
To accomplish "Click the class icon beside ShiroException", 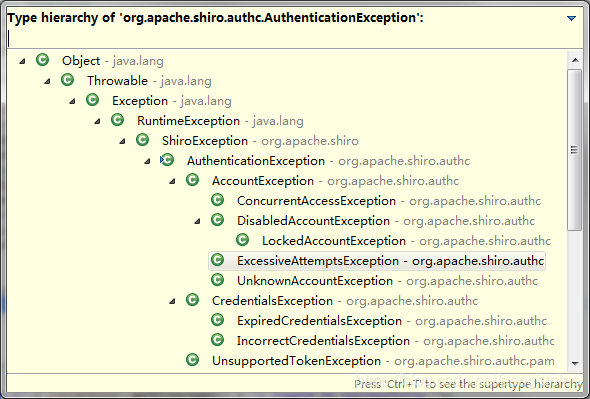I will click(142, 140).
